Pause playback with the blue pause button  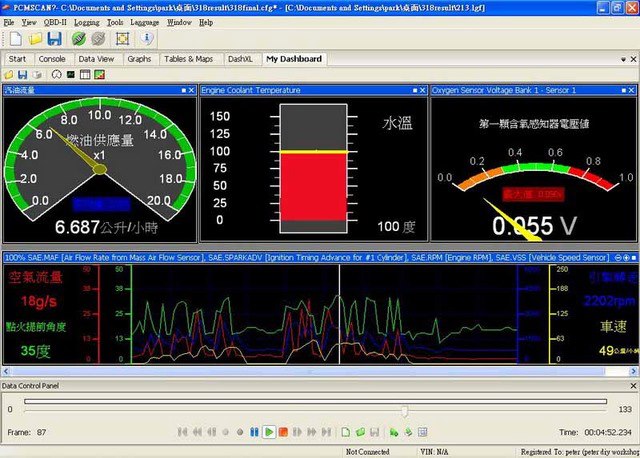pyautogui.click(x=254, y=431)
